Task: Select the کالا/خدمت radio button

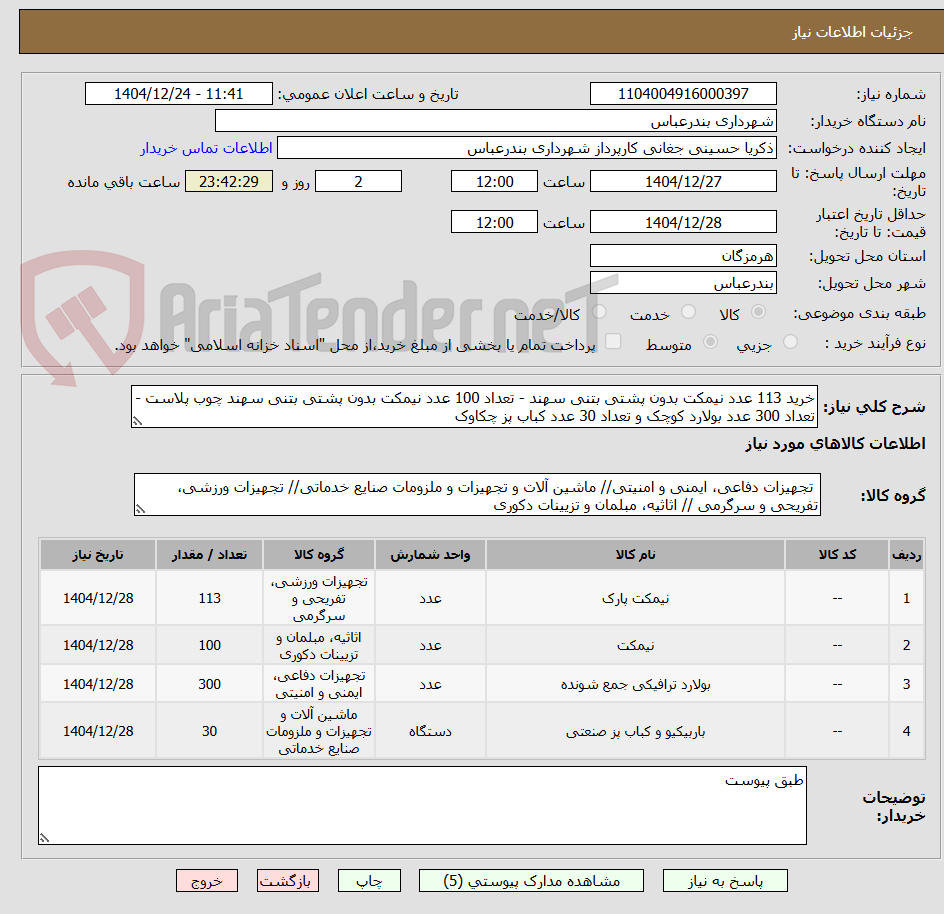Action: (599, 312)
